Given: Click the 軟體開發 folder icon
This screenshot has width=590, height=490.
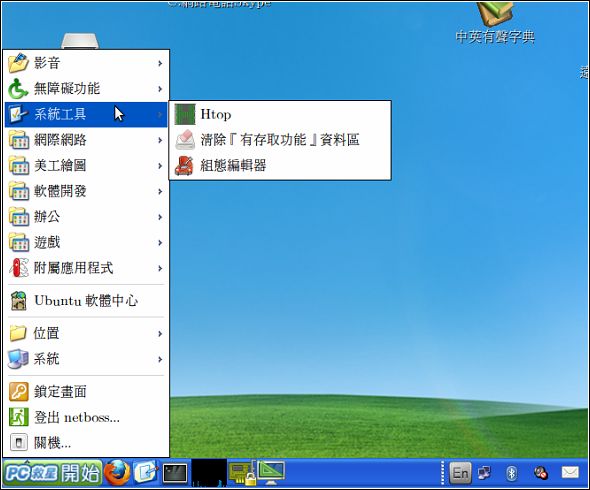Looking at the screenshot, I should pyautogui.click(x=18, y=191).
